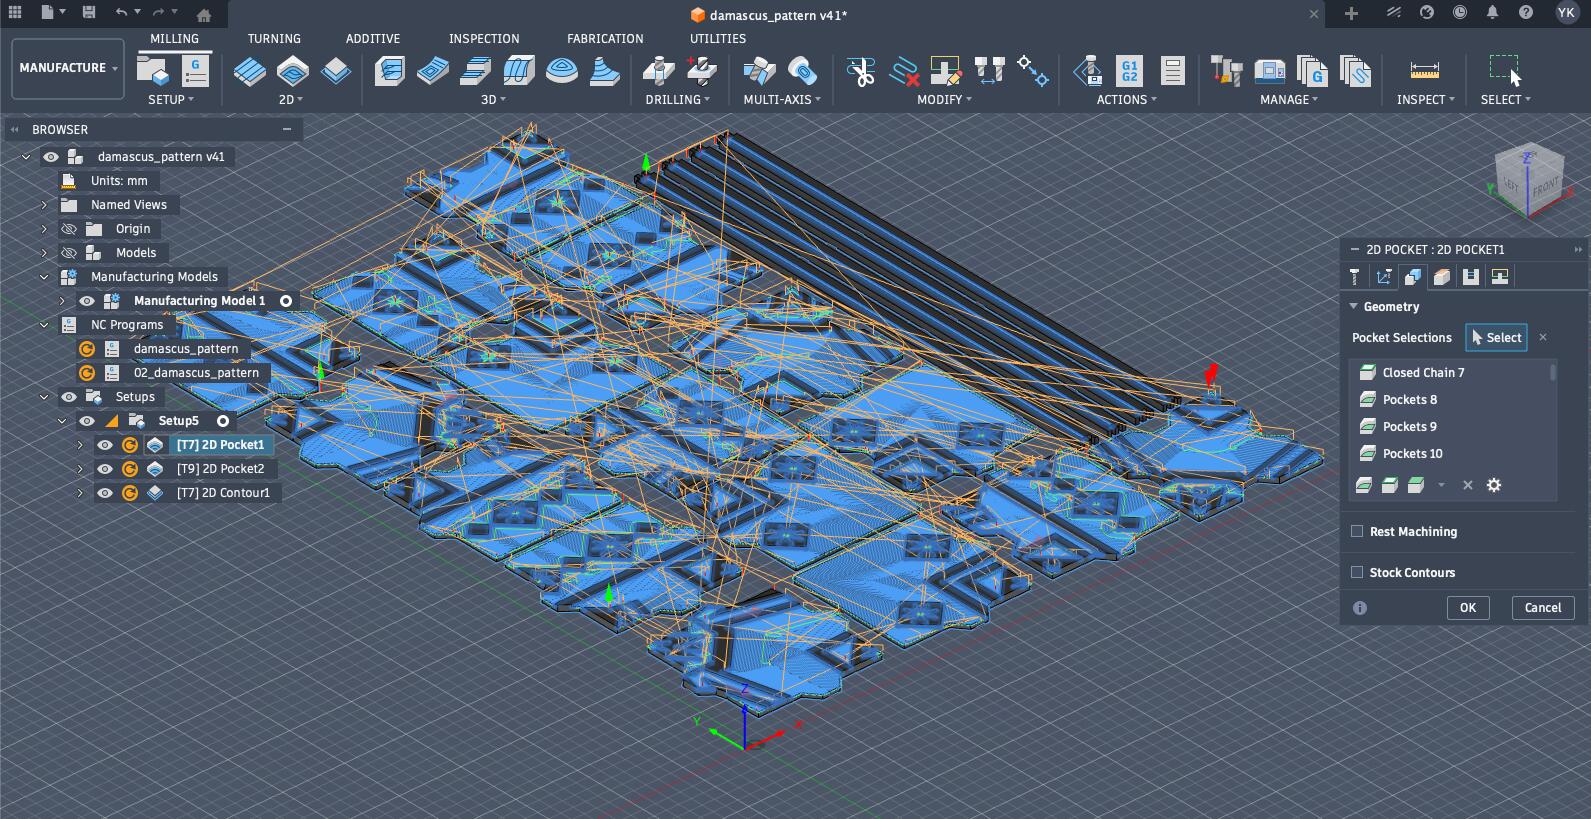
Task: Select the Swarf multi-axis tool icon
Action: (x=759, y=71)
